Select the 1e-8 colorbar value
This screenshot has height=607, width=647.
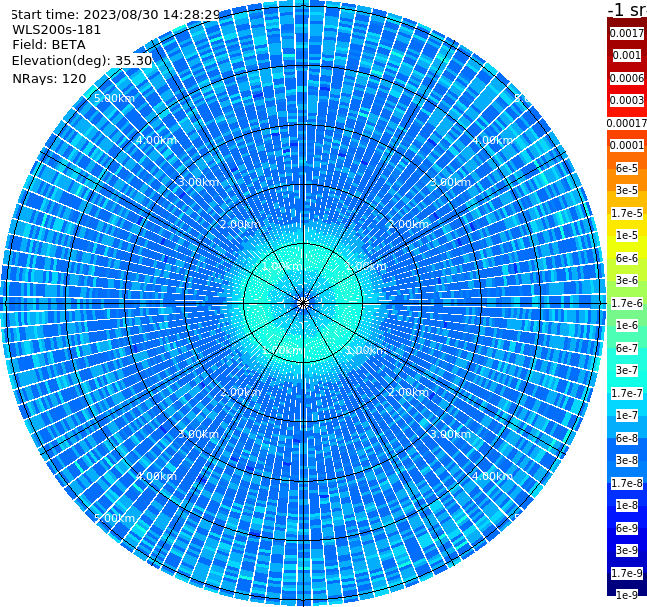[x=627, y=505]
